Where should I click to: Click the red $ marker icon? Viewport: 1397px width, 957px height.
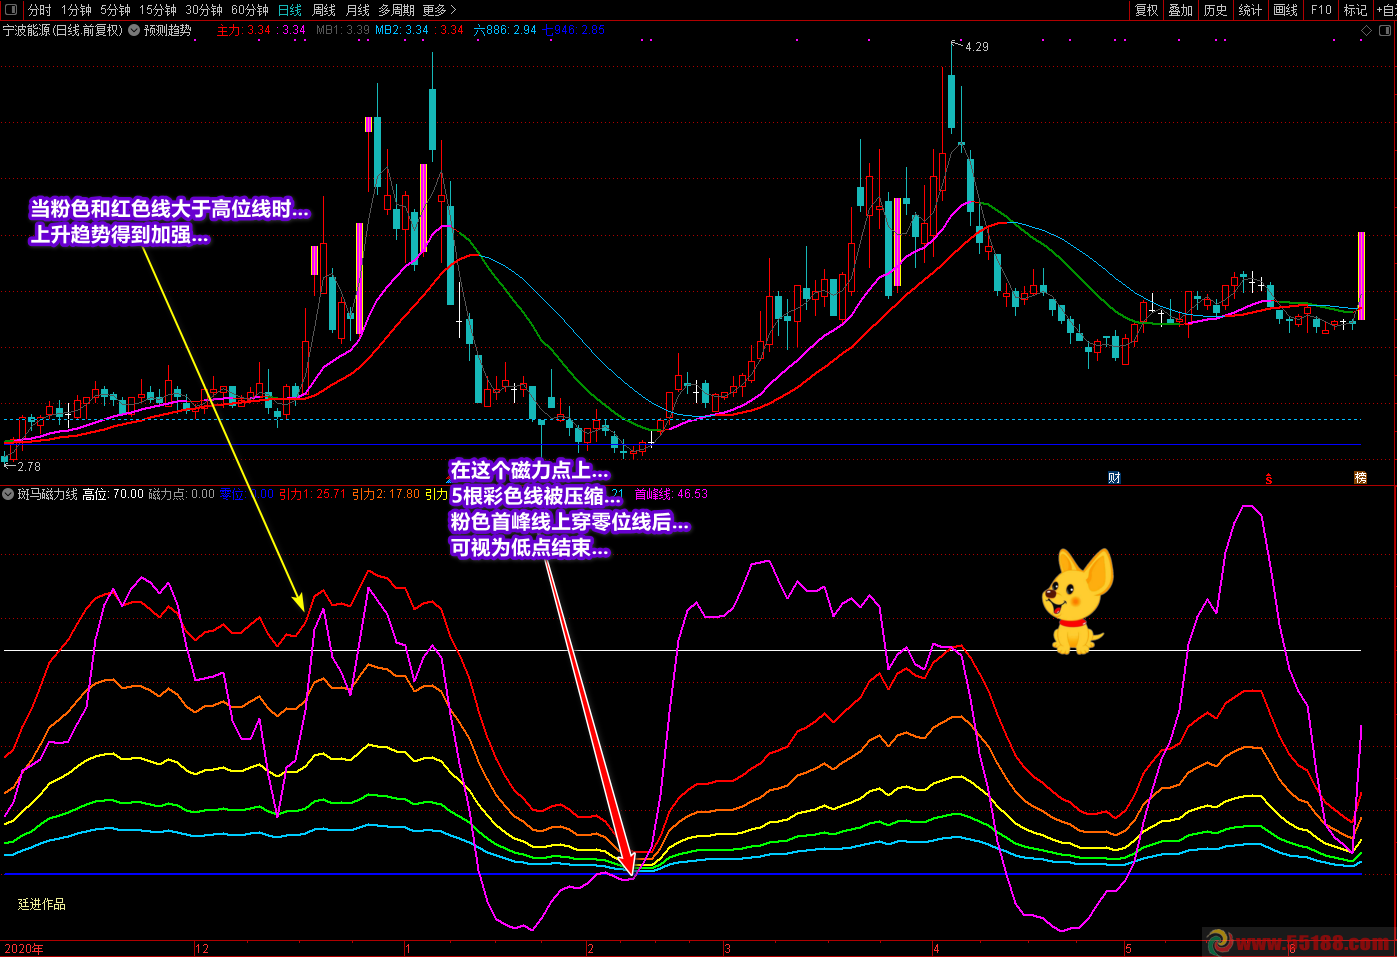pos(1268,479)
